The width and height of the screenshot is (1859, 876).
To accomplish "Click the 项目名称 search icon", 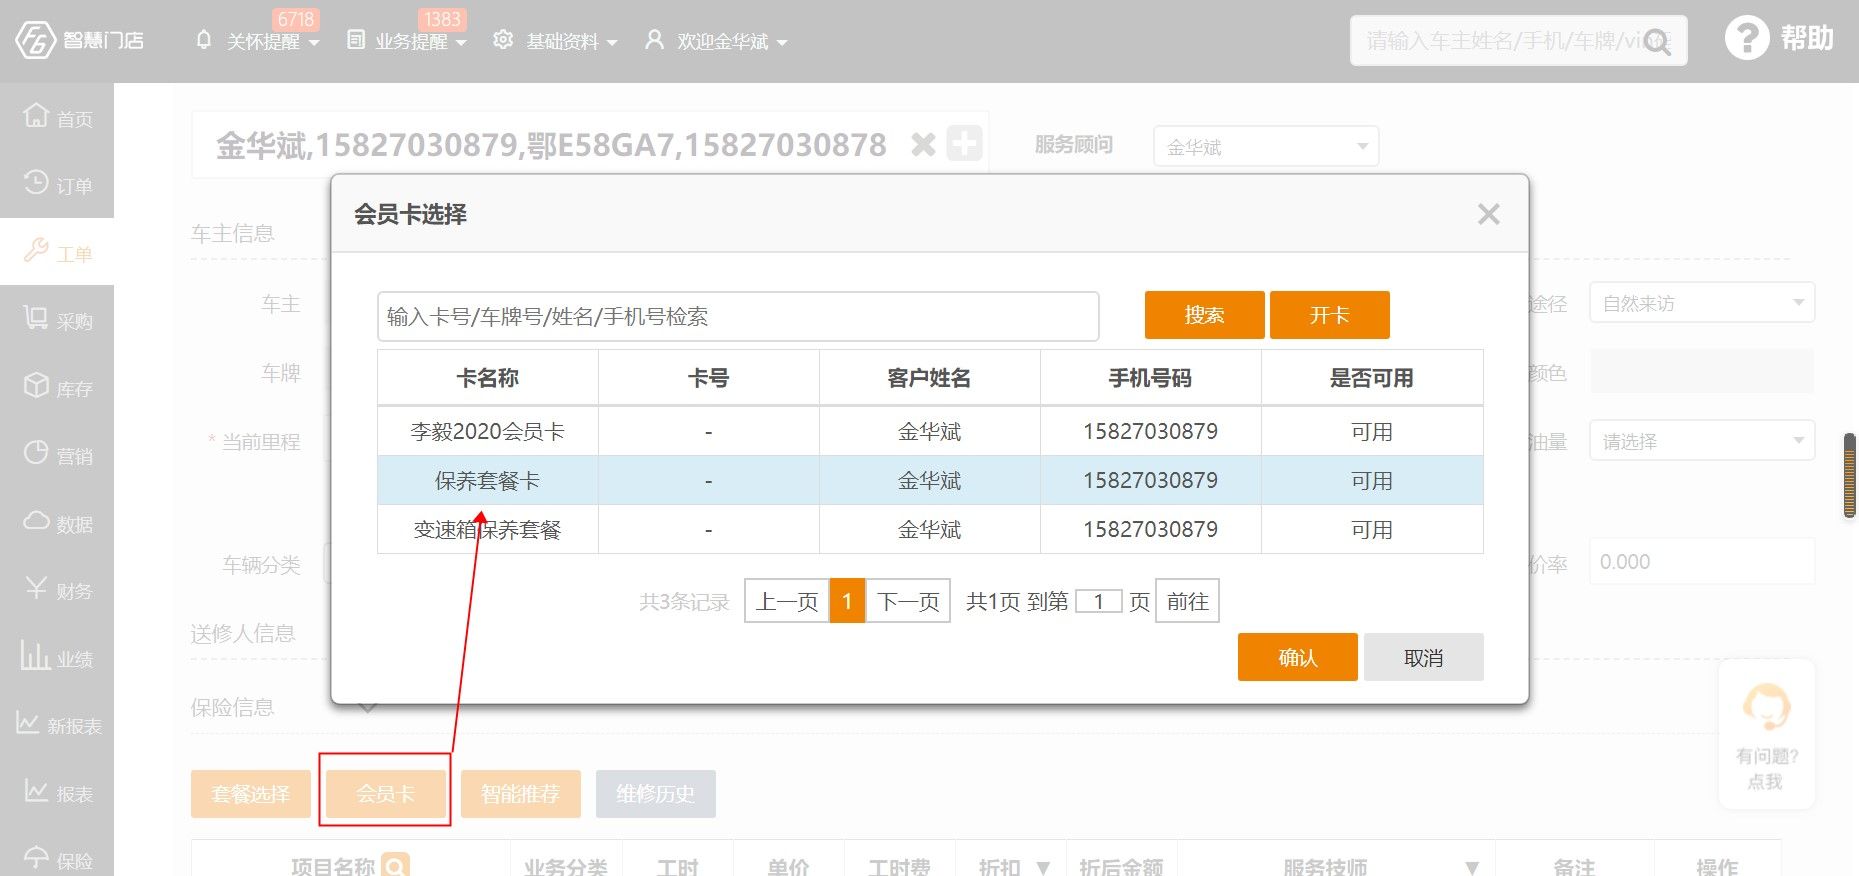I will (x=396, y=865).
